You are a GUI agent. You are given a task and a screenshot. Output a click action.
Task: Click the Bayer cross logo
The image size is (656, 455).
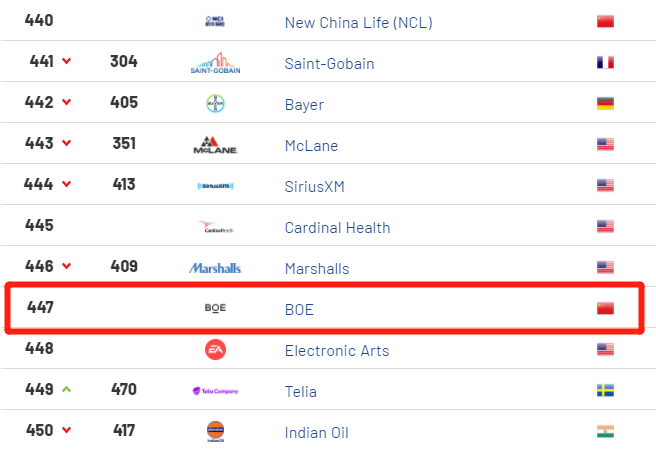(x=215, y=103)
